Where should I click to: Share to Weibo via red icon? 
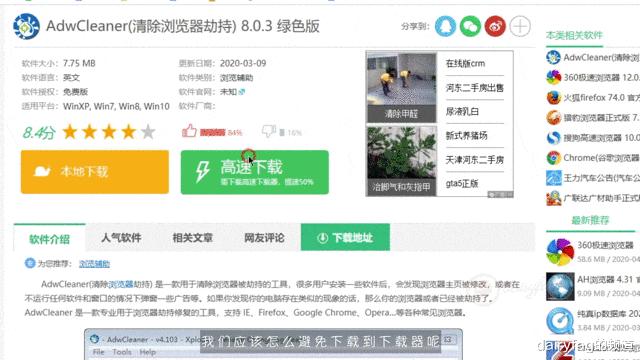pos(495,26)
